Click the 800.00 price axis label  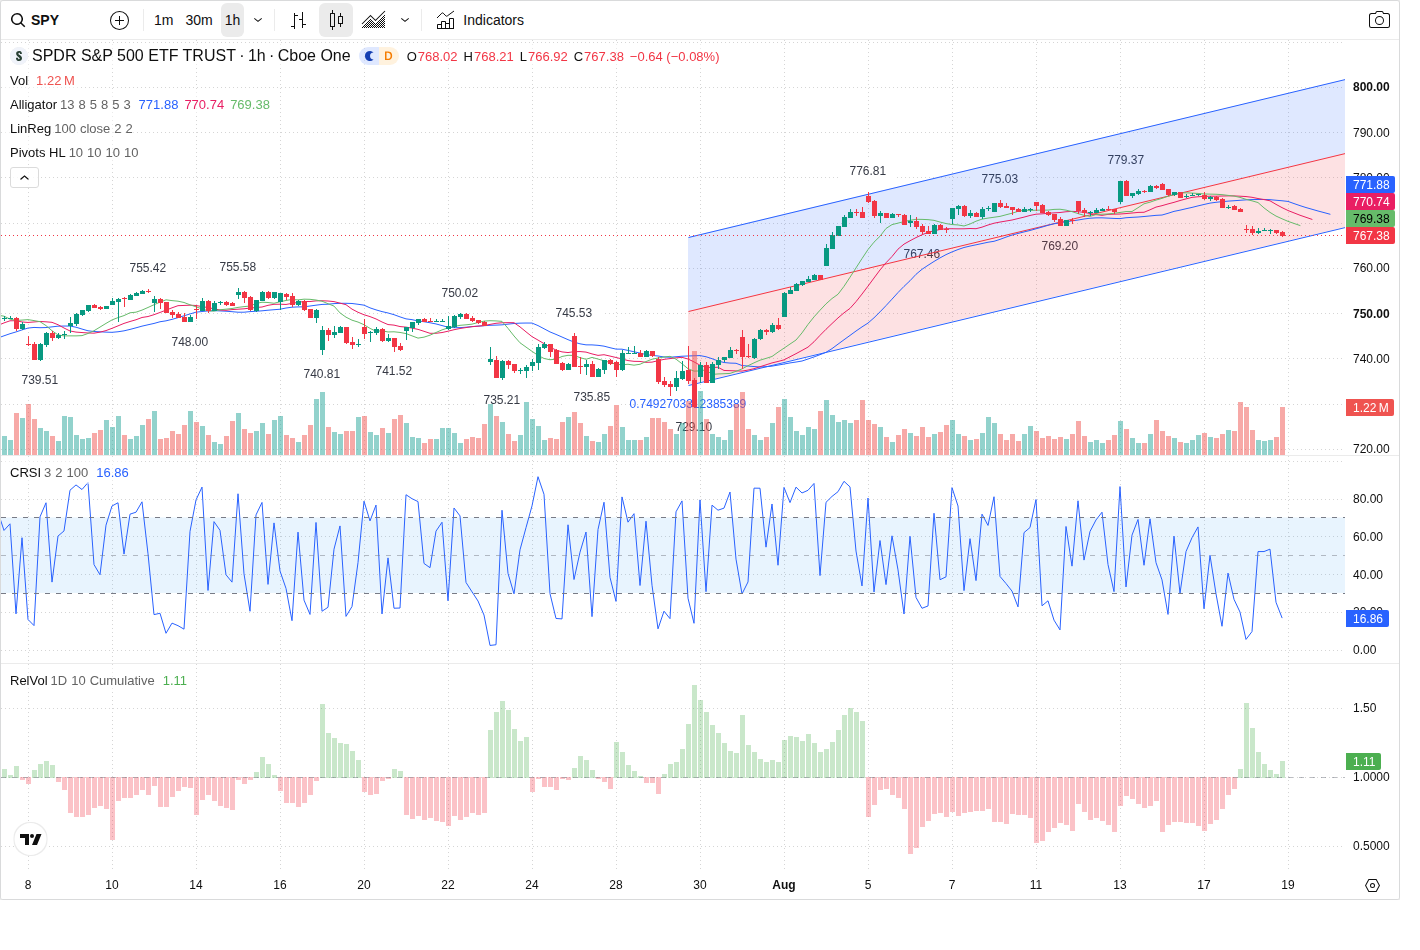[x=1371, y=87]
